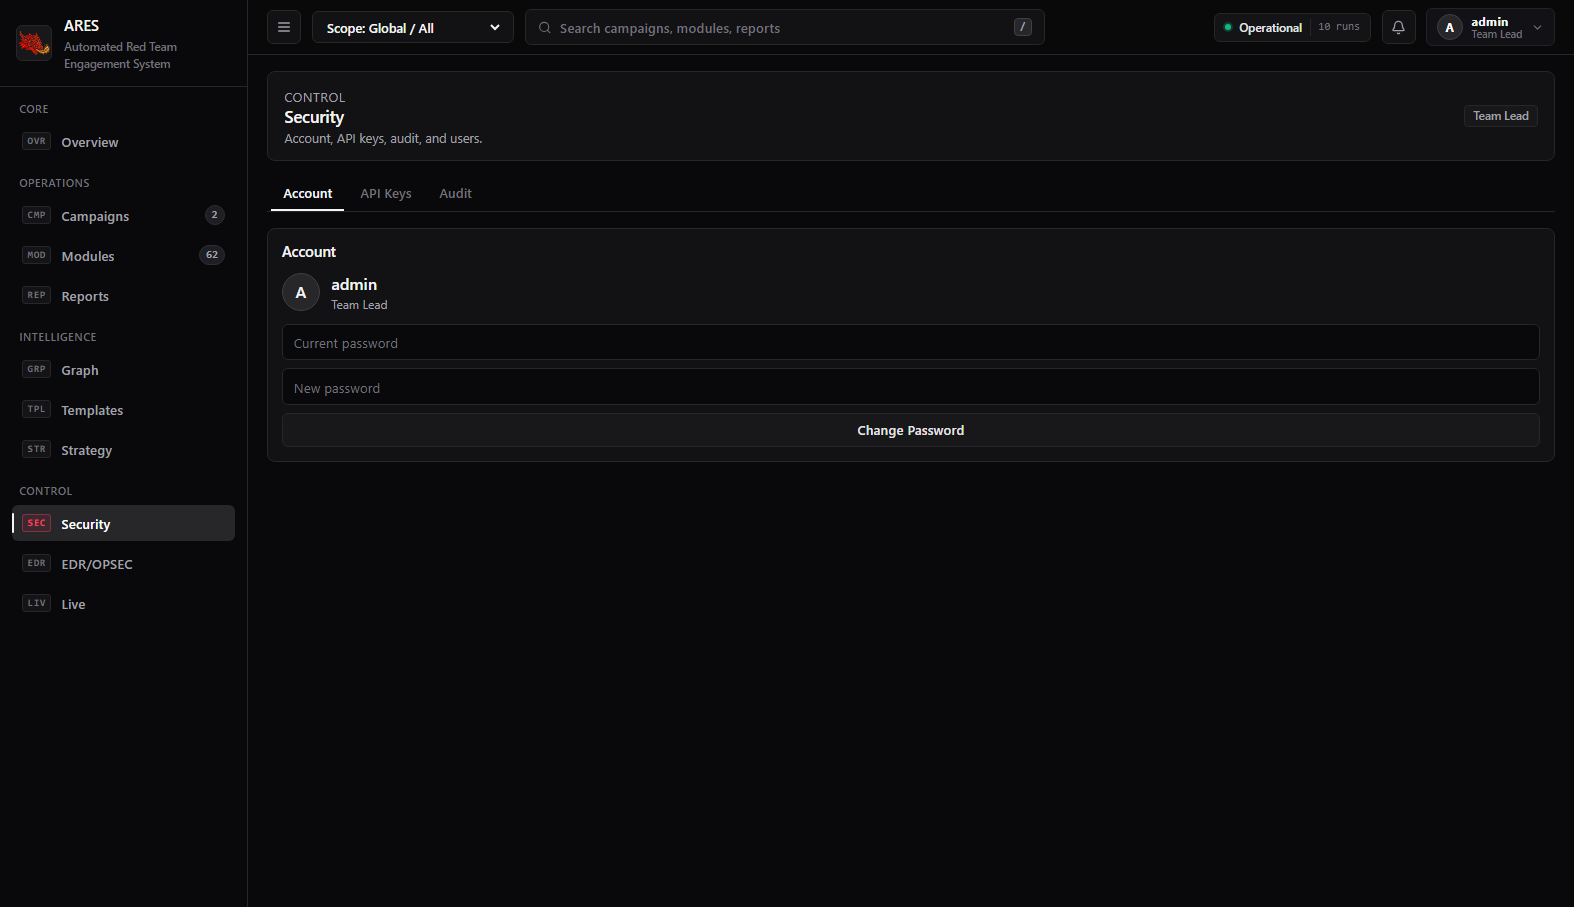The width and height of the screenshot is (1574, 907).
Task: Open Overview in the sidebar
Action: coord(123,142)
